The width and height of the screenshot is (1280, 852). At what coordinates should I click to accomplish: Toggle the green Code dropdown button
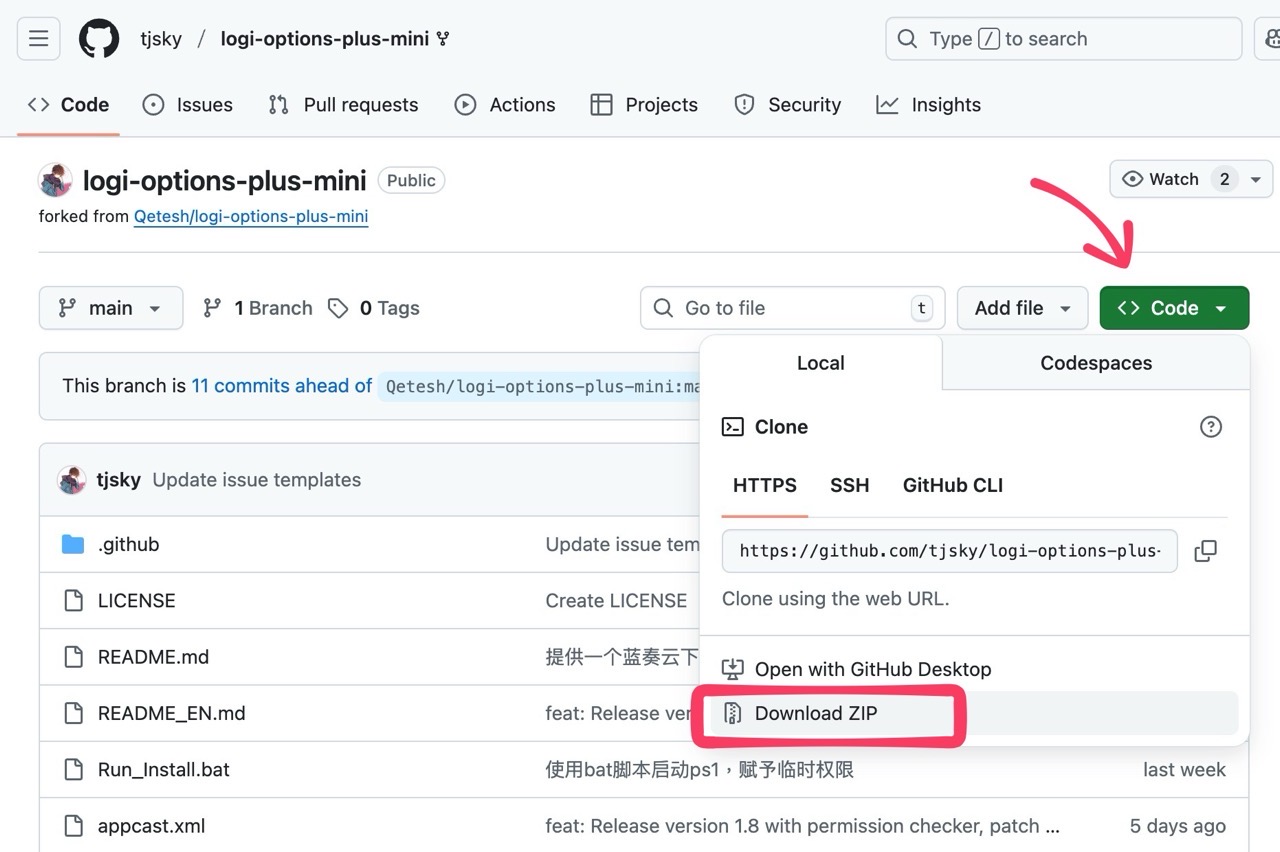1173,308
